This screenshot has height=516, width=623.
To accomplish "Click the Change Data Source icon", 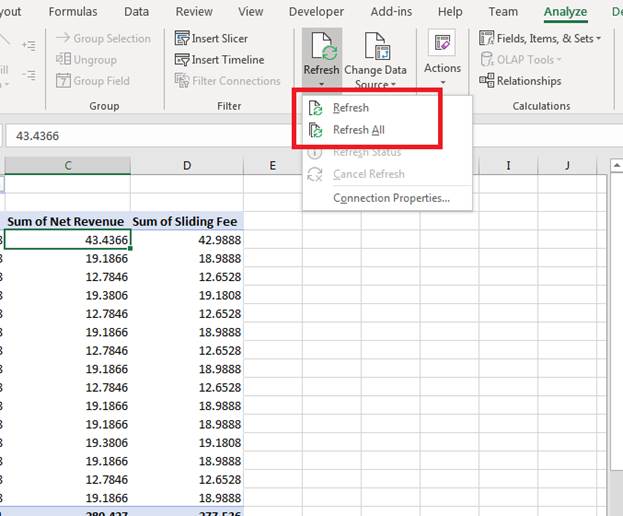I will pyautogui.click(x=377, y=46).
